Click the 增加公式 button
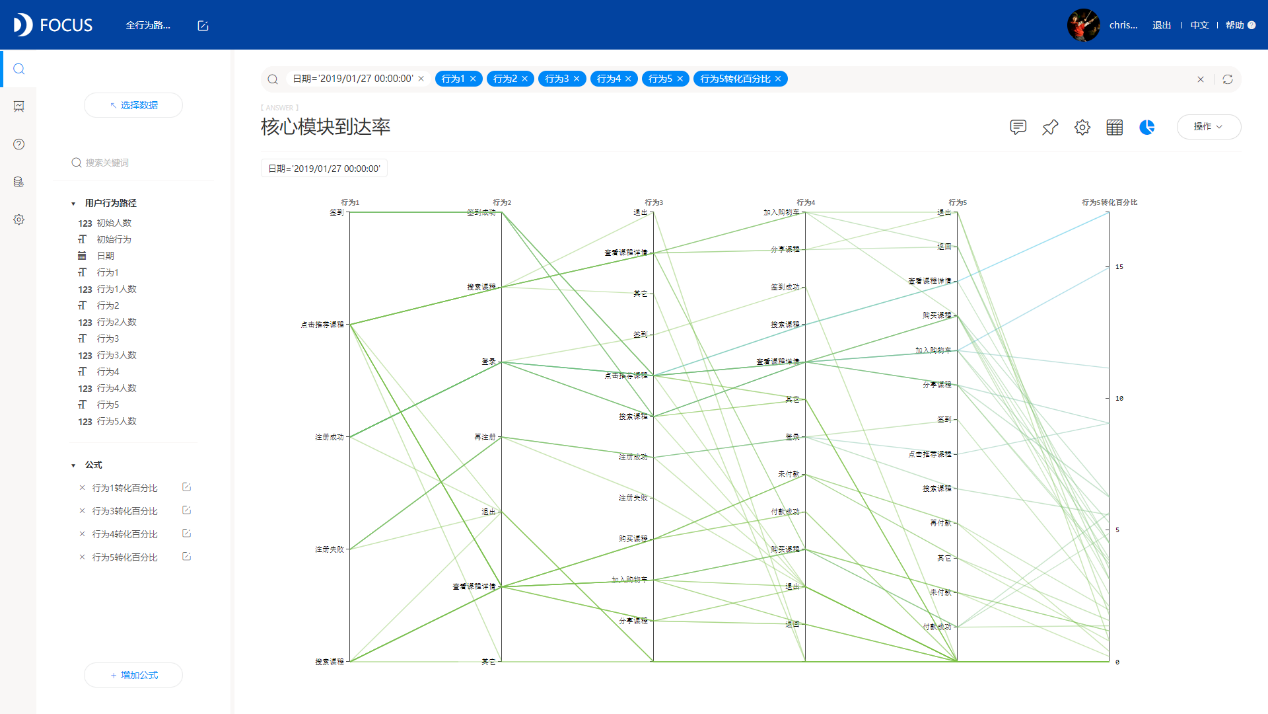This screenshot has width=1268, height=714. 134,675
